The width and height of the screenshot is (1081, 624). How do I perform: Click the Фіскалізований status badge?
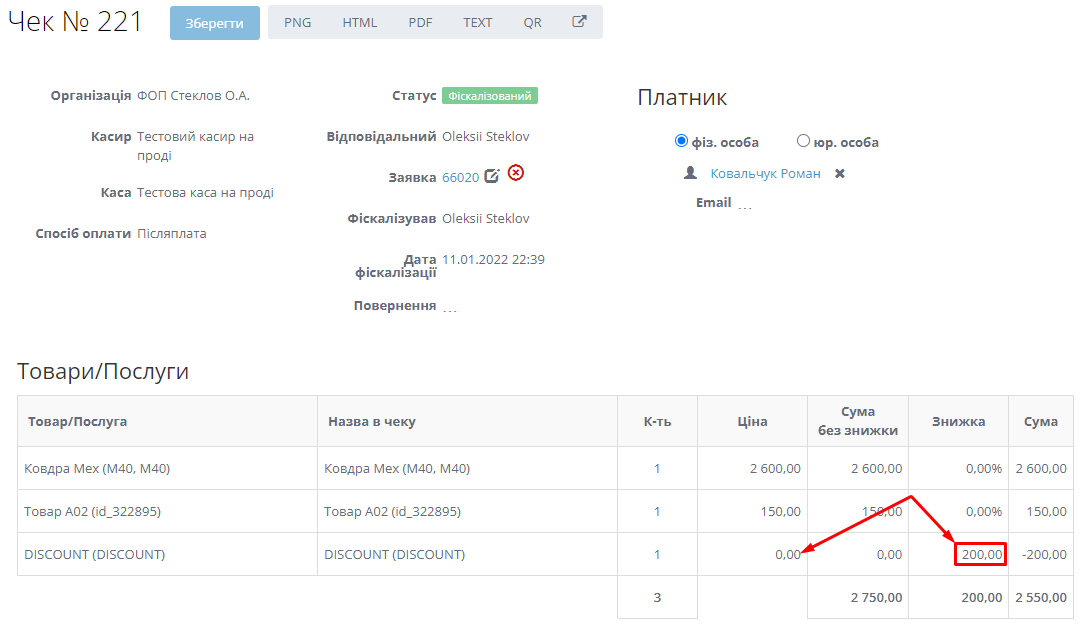point(490,96)
